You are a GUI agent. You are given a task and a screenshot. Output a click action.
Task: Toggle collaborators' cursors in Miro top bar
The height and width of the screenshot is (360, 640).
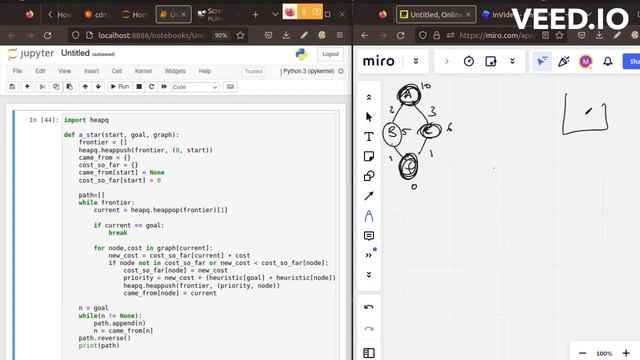point(542,61)
